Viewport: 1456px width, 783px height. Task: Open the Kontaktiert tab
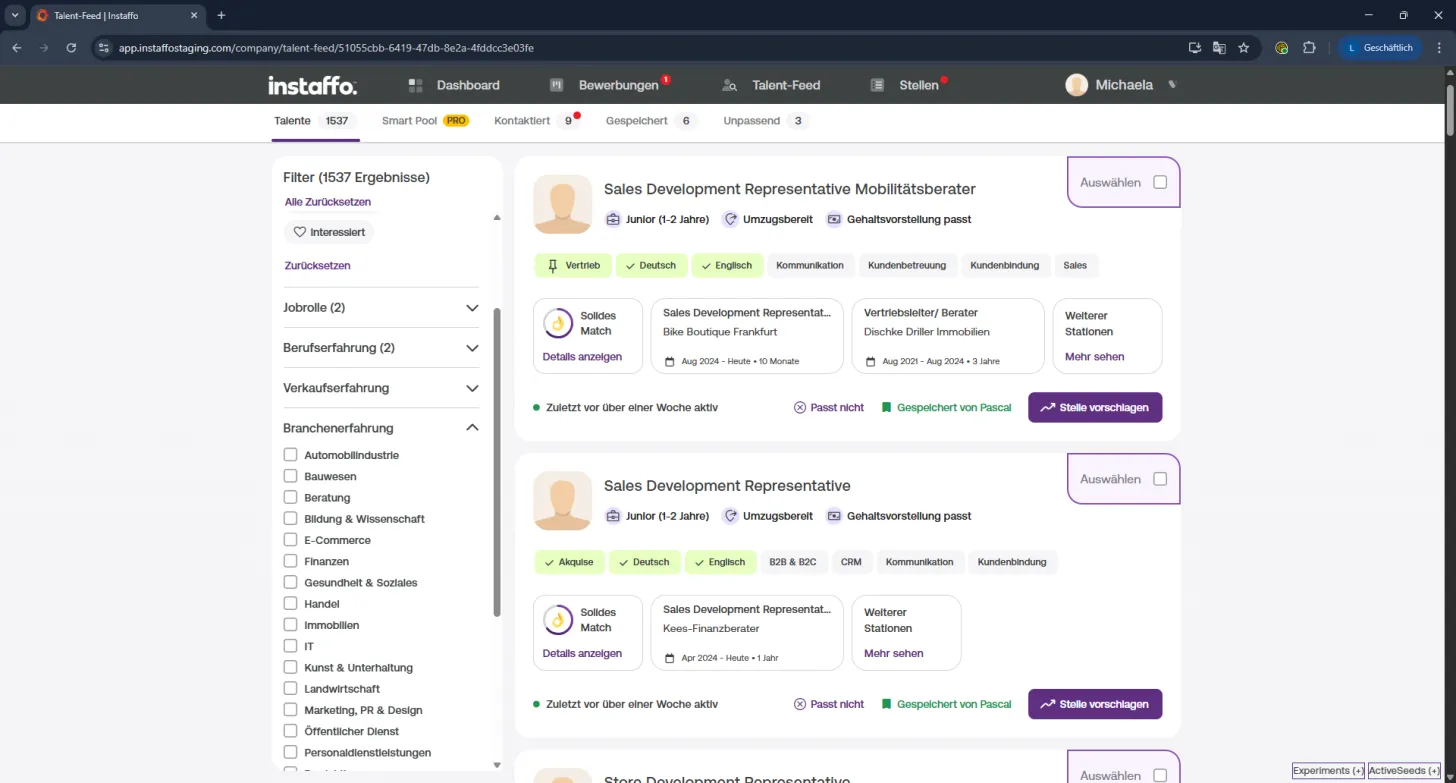point(538,121)
